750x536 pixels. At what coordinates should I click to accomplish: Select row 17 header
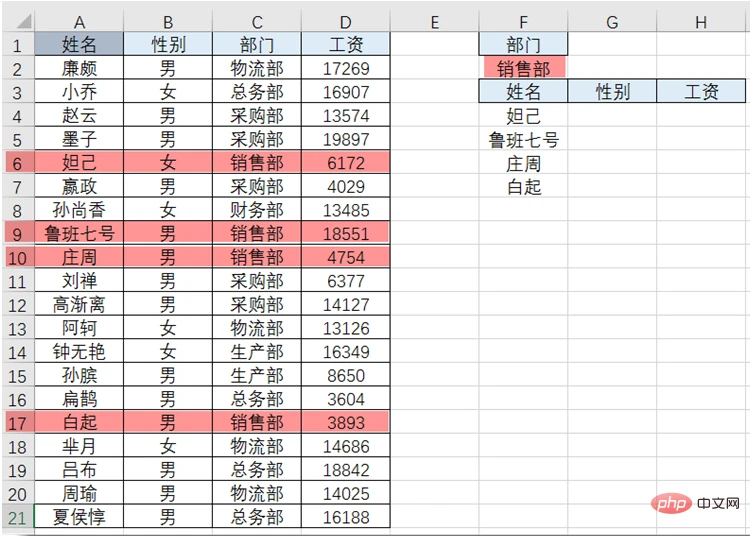[18, 423]
